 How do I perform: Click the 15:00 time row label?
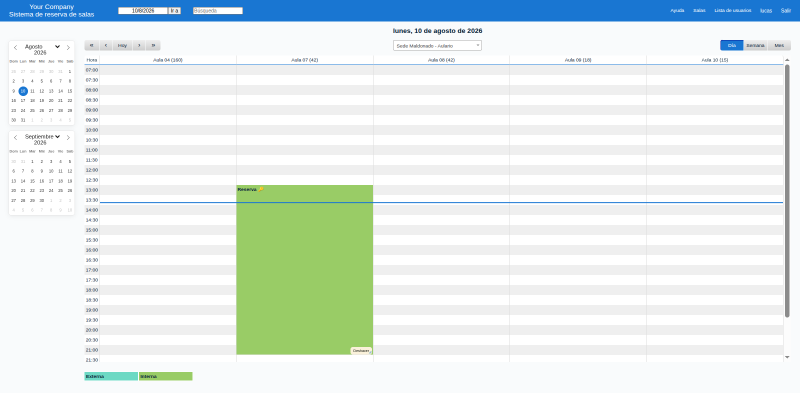[x=92, y=230]
